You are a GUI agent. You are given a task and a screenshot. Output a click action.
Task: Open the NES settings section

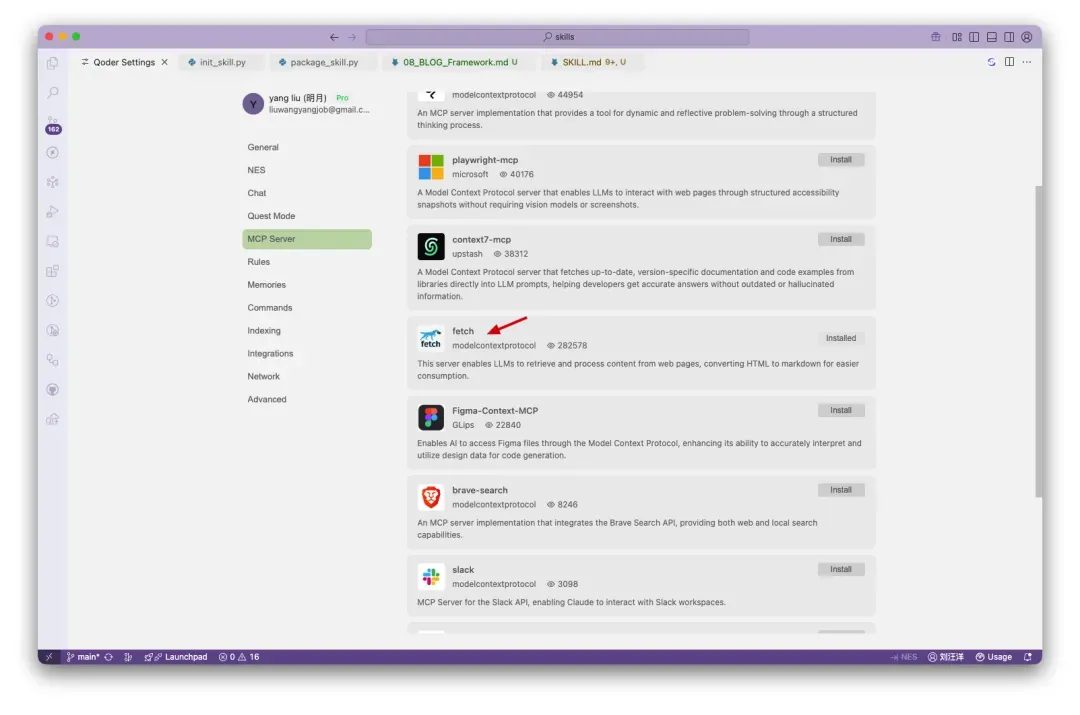307,170
